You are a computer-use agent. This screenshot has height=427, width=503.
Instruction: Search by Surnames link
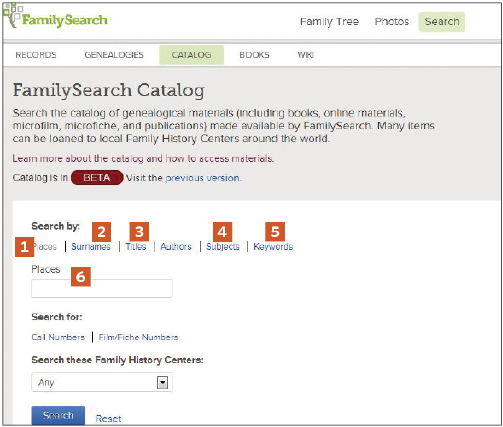pos(91,247)
